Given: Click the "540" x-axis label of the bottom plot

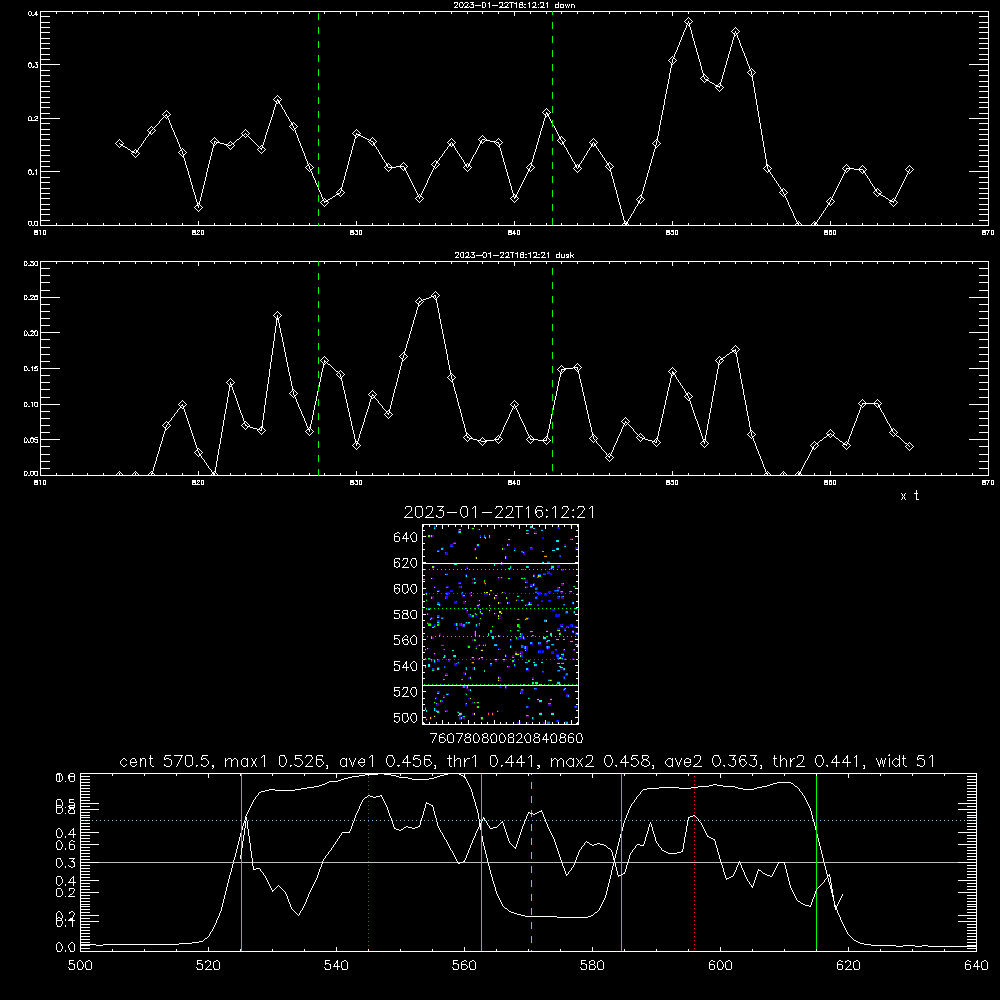Looking at the screenshot, I should click(x=336, y=966).
